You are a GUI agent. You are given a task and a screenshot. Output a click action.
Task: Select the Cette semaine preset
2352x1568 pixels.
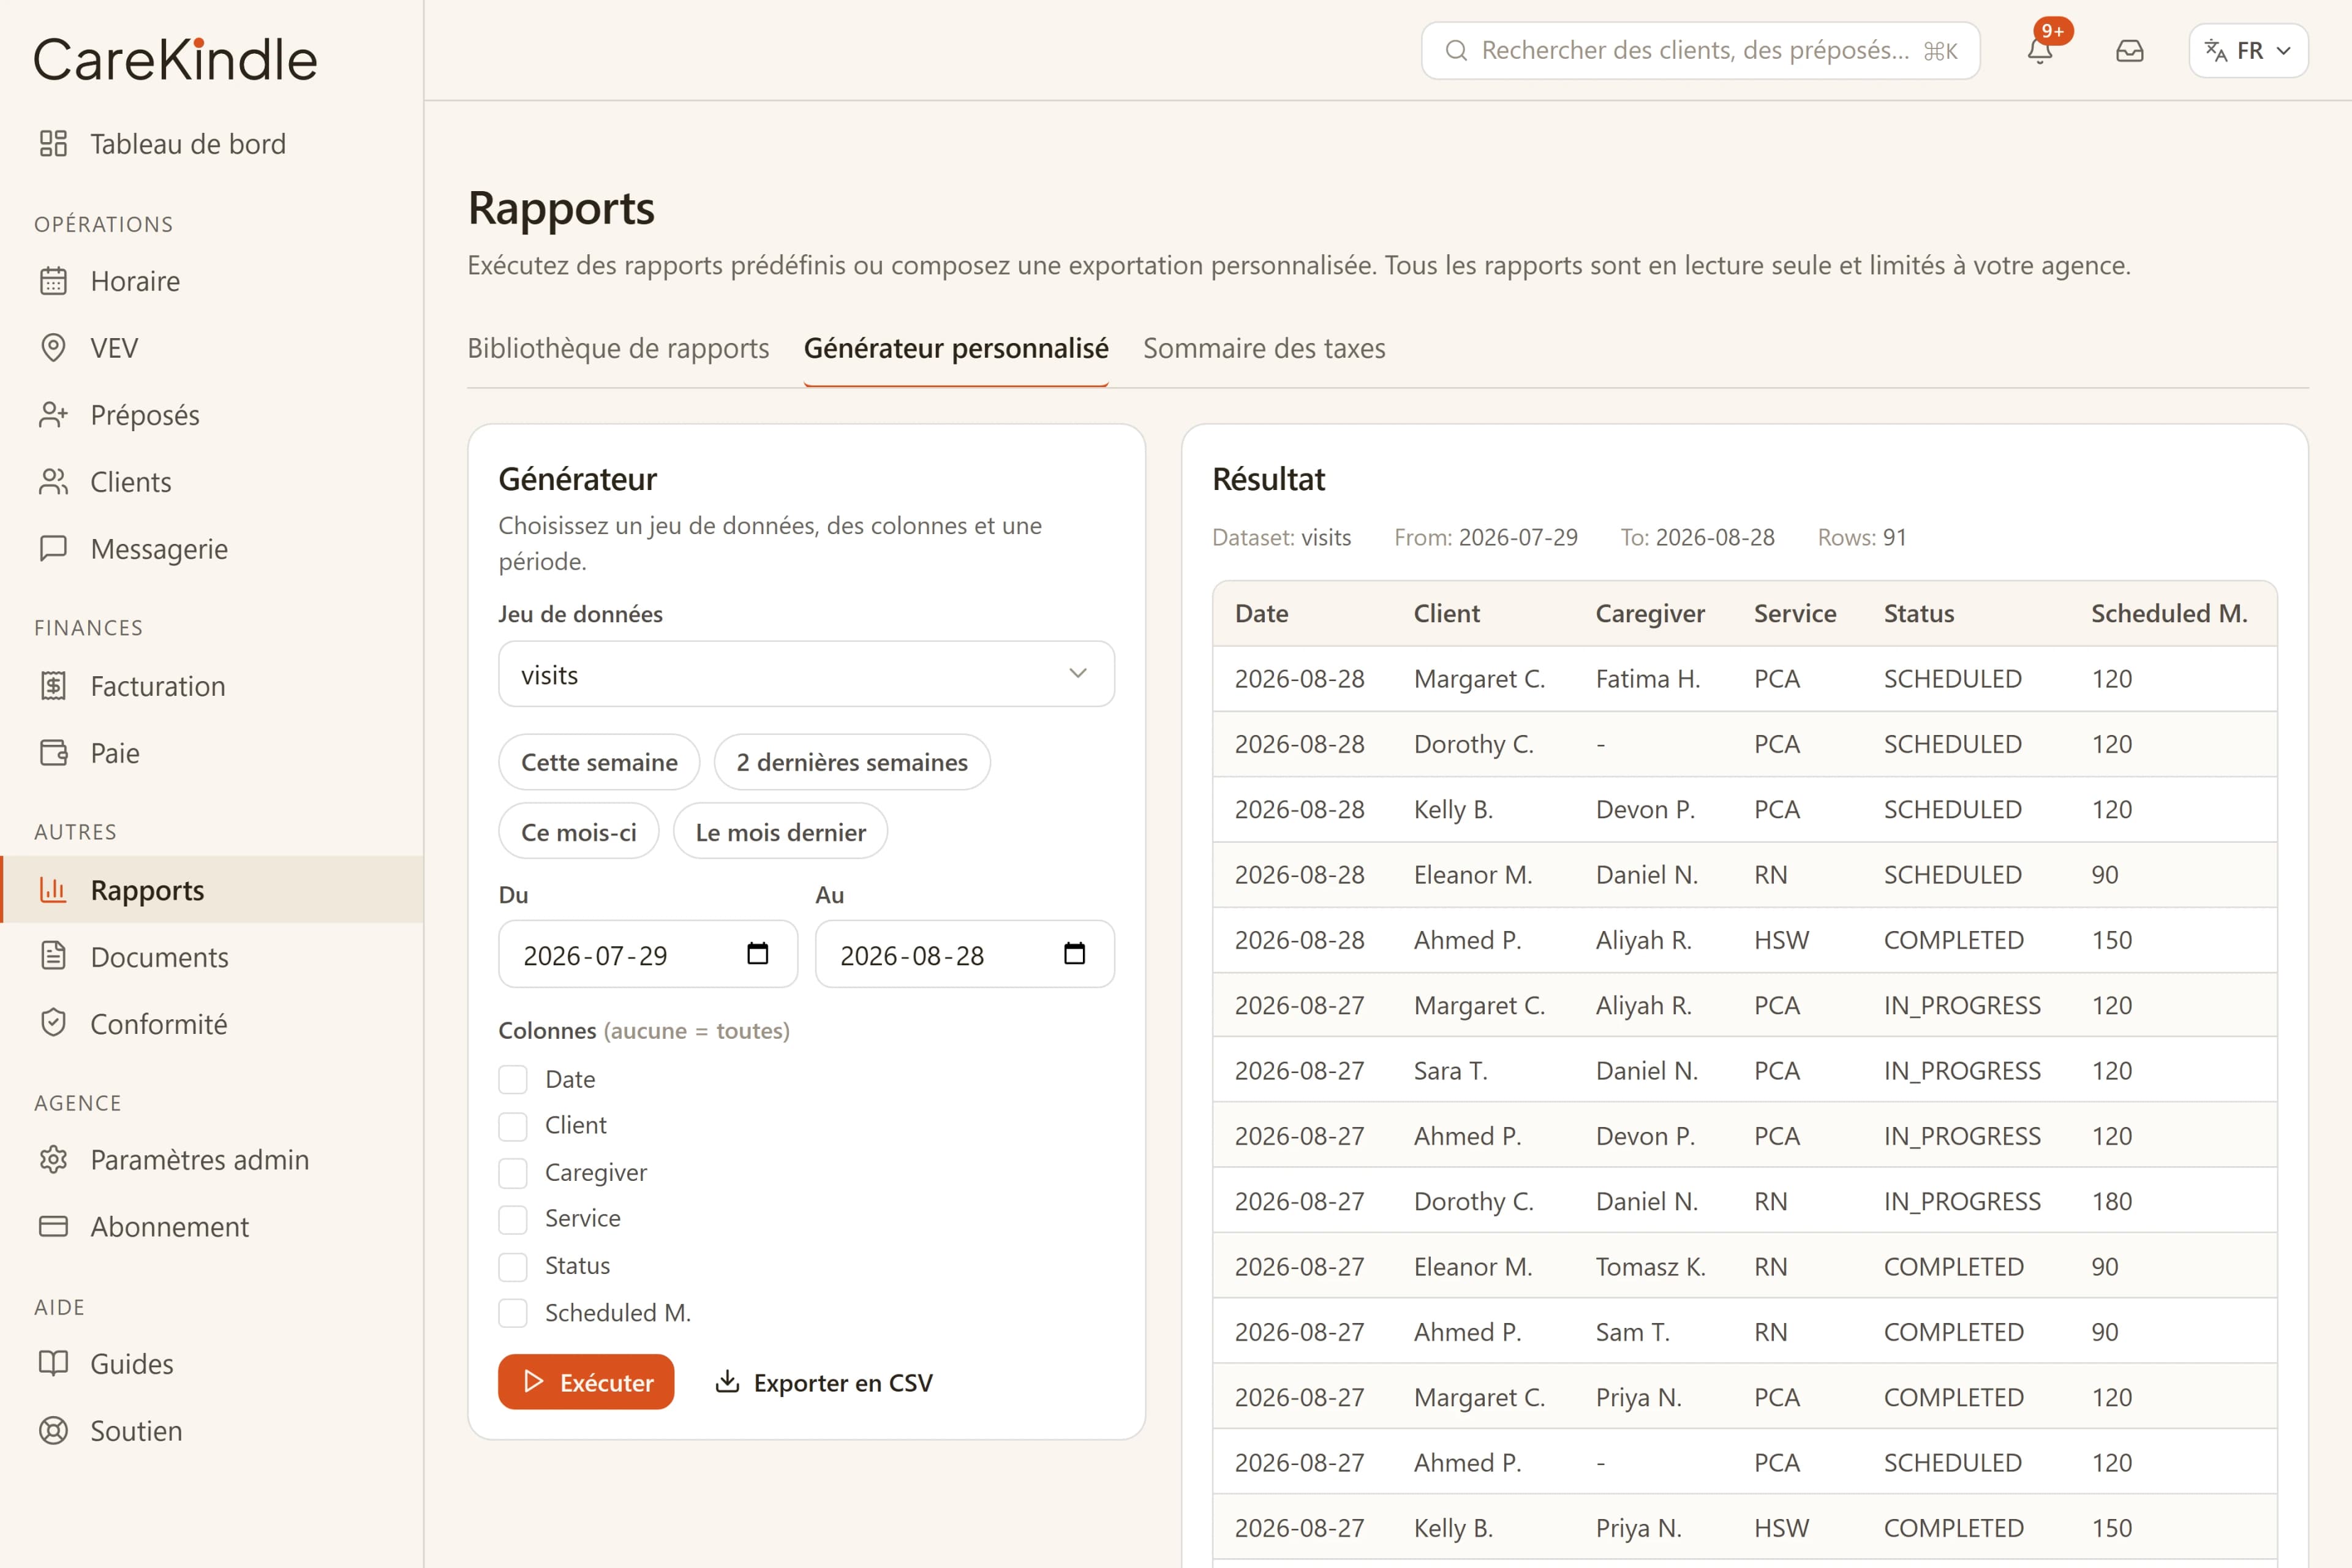[x=599, y=762]
